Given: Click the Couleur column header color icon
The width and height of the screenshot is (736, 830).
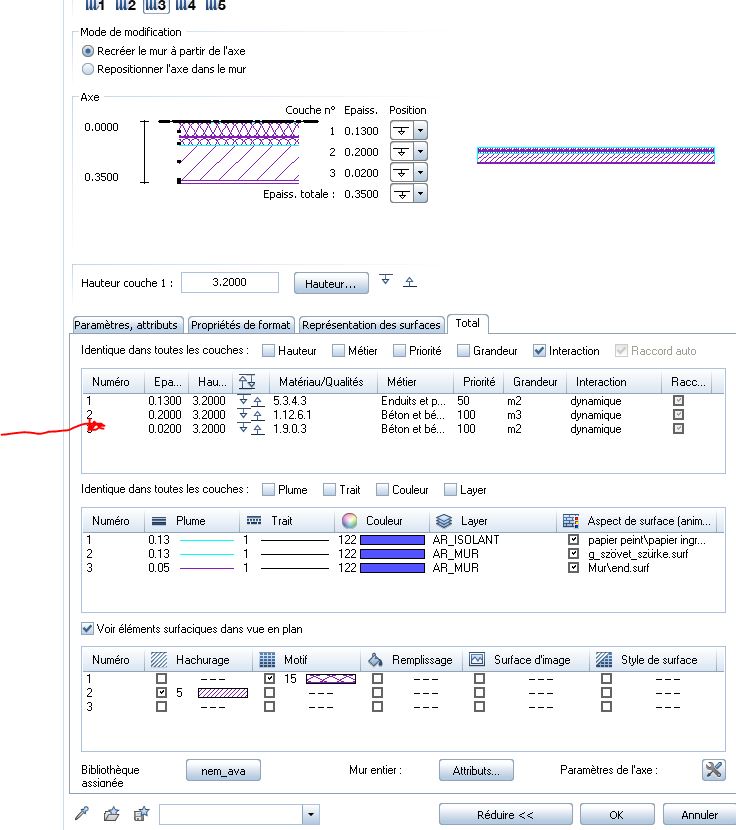Looking at the screenshot, I should click(349, 521).
